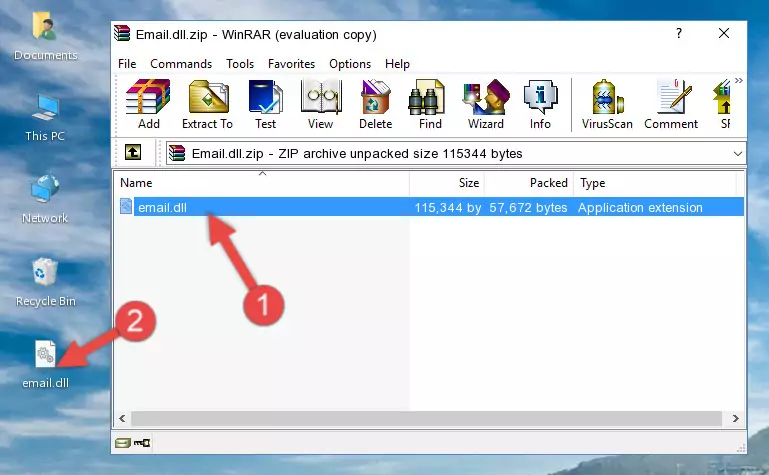Click the horizontal scrollbar left arrow
Image resolution: width=769 pixels, height=475 pixels.
point(123,419)
